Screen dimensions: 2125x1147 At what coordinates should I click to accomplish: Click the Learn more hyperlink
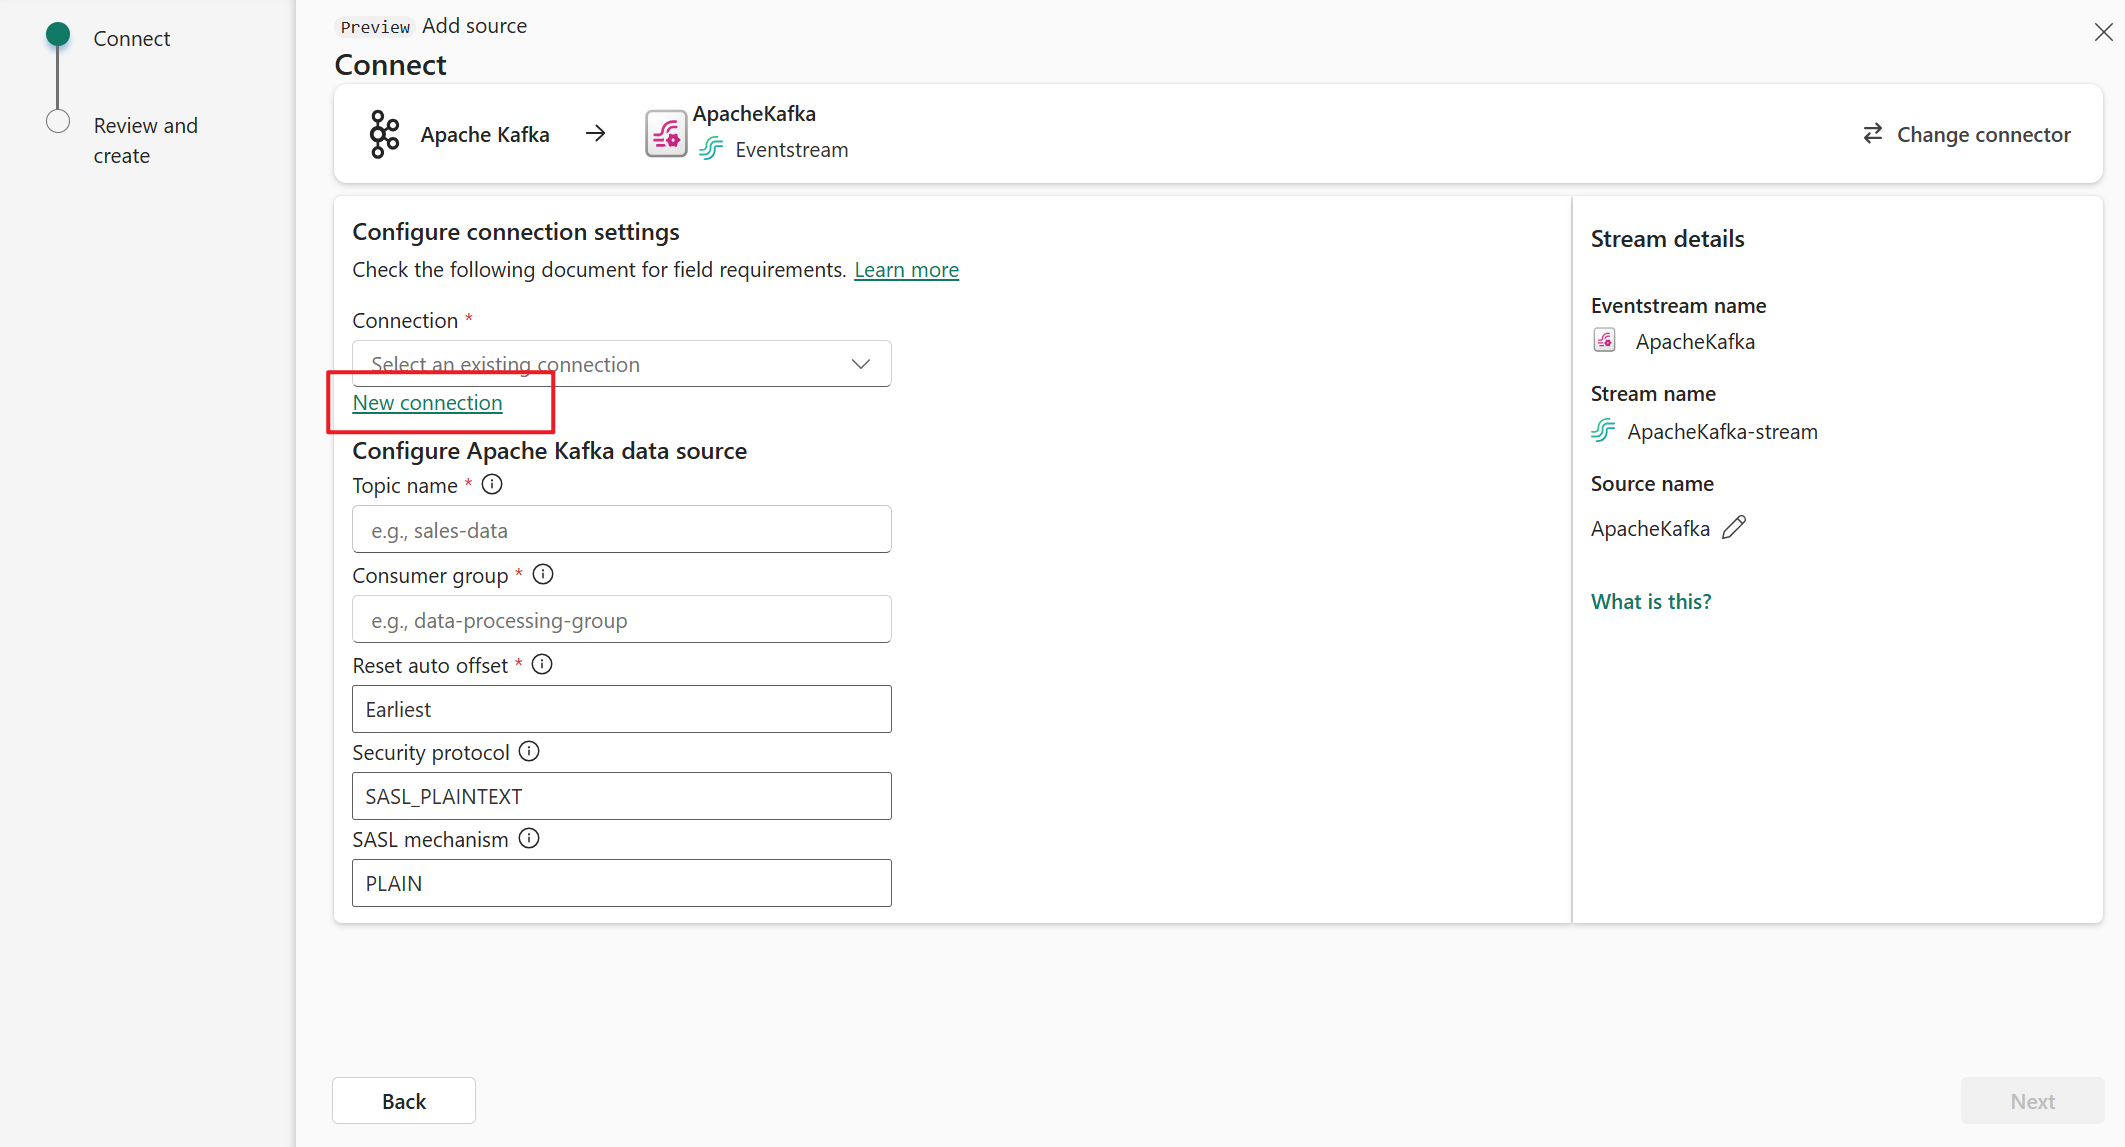(906, 268)
